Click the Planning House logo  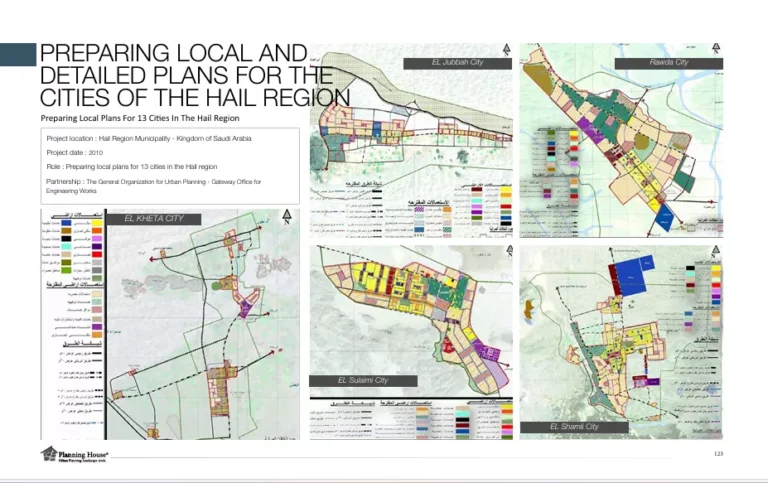(74, 455)
